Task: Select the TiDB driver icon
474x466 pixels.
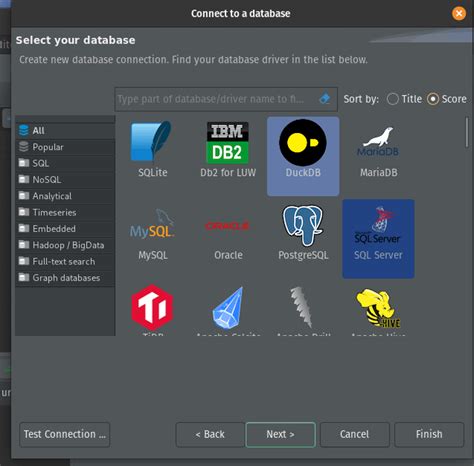Action: tap(152, 307)
